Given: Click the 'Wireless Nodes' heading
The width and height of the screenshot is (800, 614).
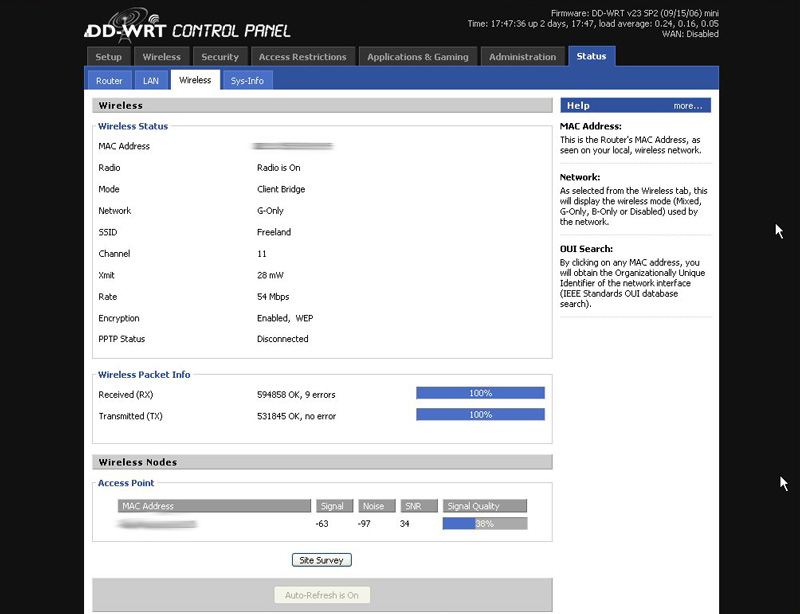Looking at the screenshot, I should click(x=138, y=462).
